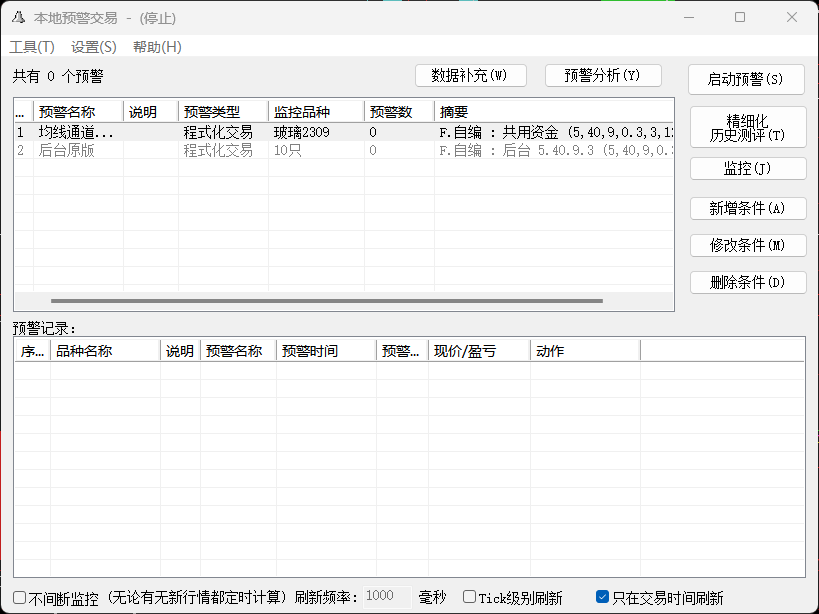Click the app icon in title bar
This screenshot has height=614, width=819.
tap(18, 18)
